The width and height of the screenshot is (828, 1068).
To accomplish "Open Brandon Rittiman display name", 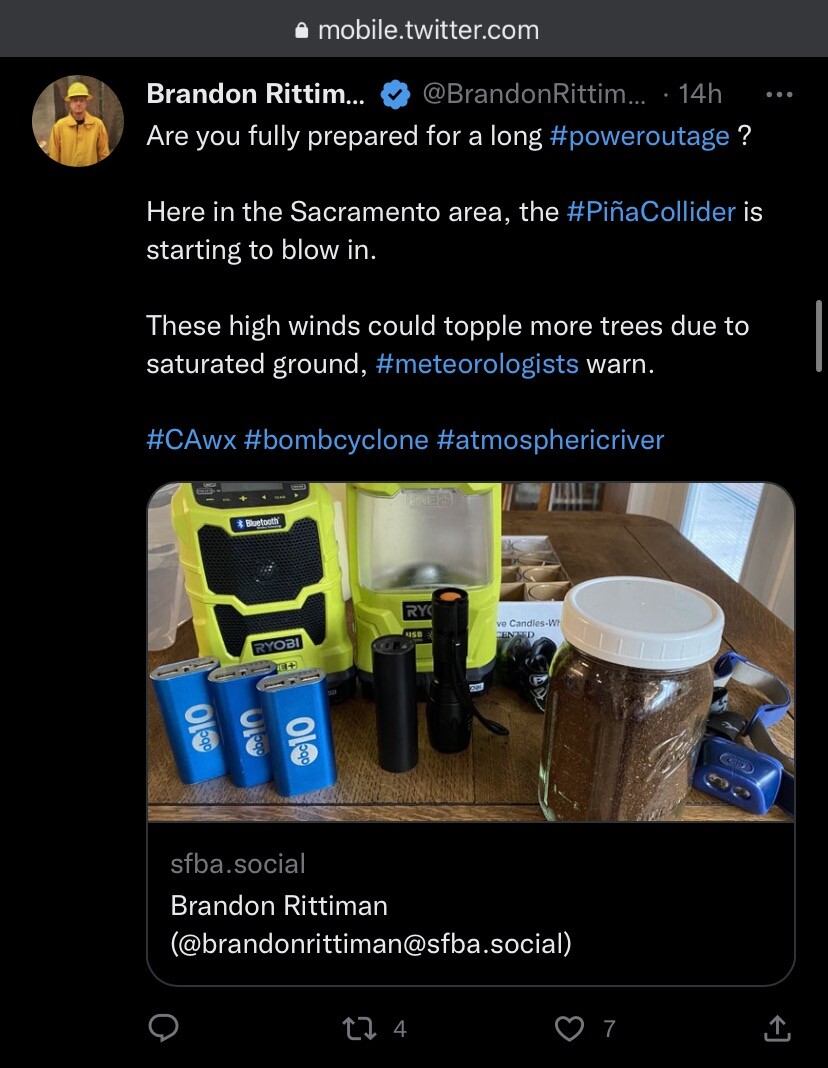I will [x=256, y=94].
